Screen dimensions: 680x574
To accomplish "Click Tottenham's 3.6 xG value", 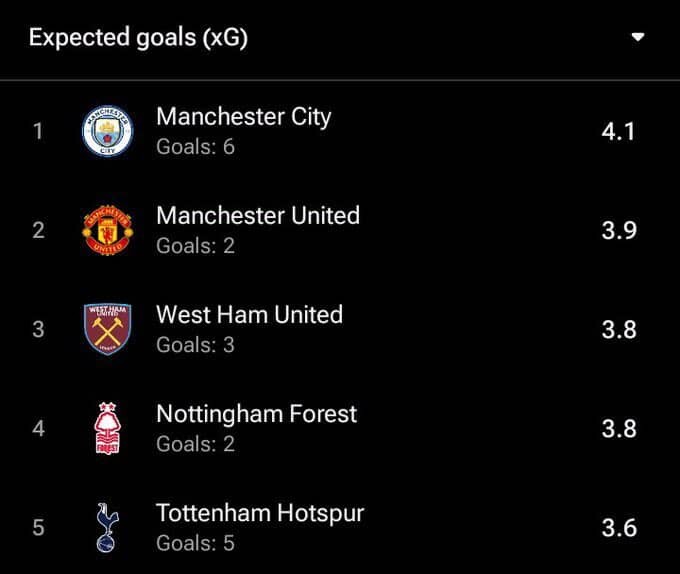I will point(619,528).
